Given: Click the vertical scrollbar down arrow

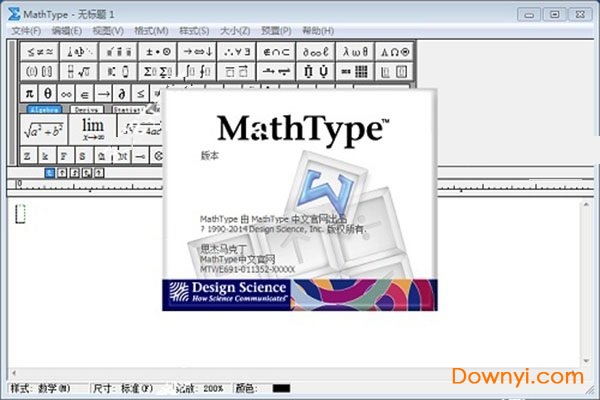Looking at the screenshot, I should (586, 361).
